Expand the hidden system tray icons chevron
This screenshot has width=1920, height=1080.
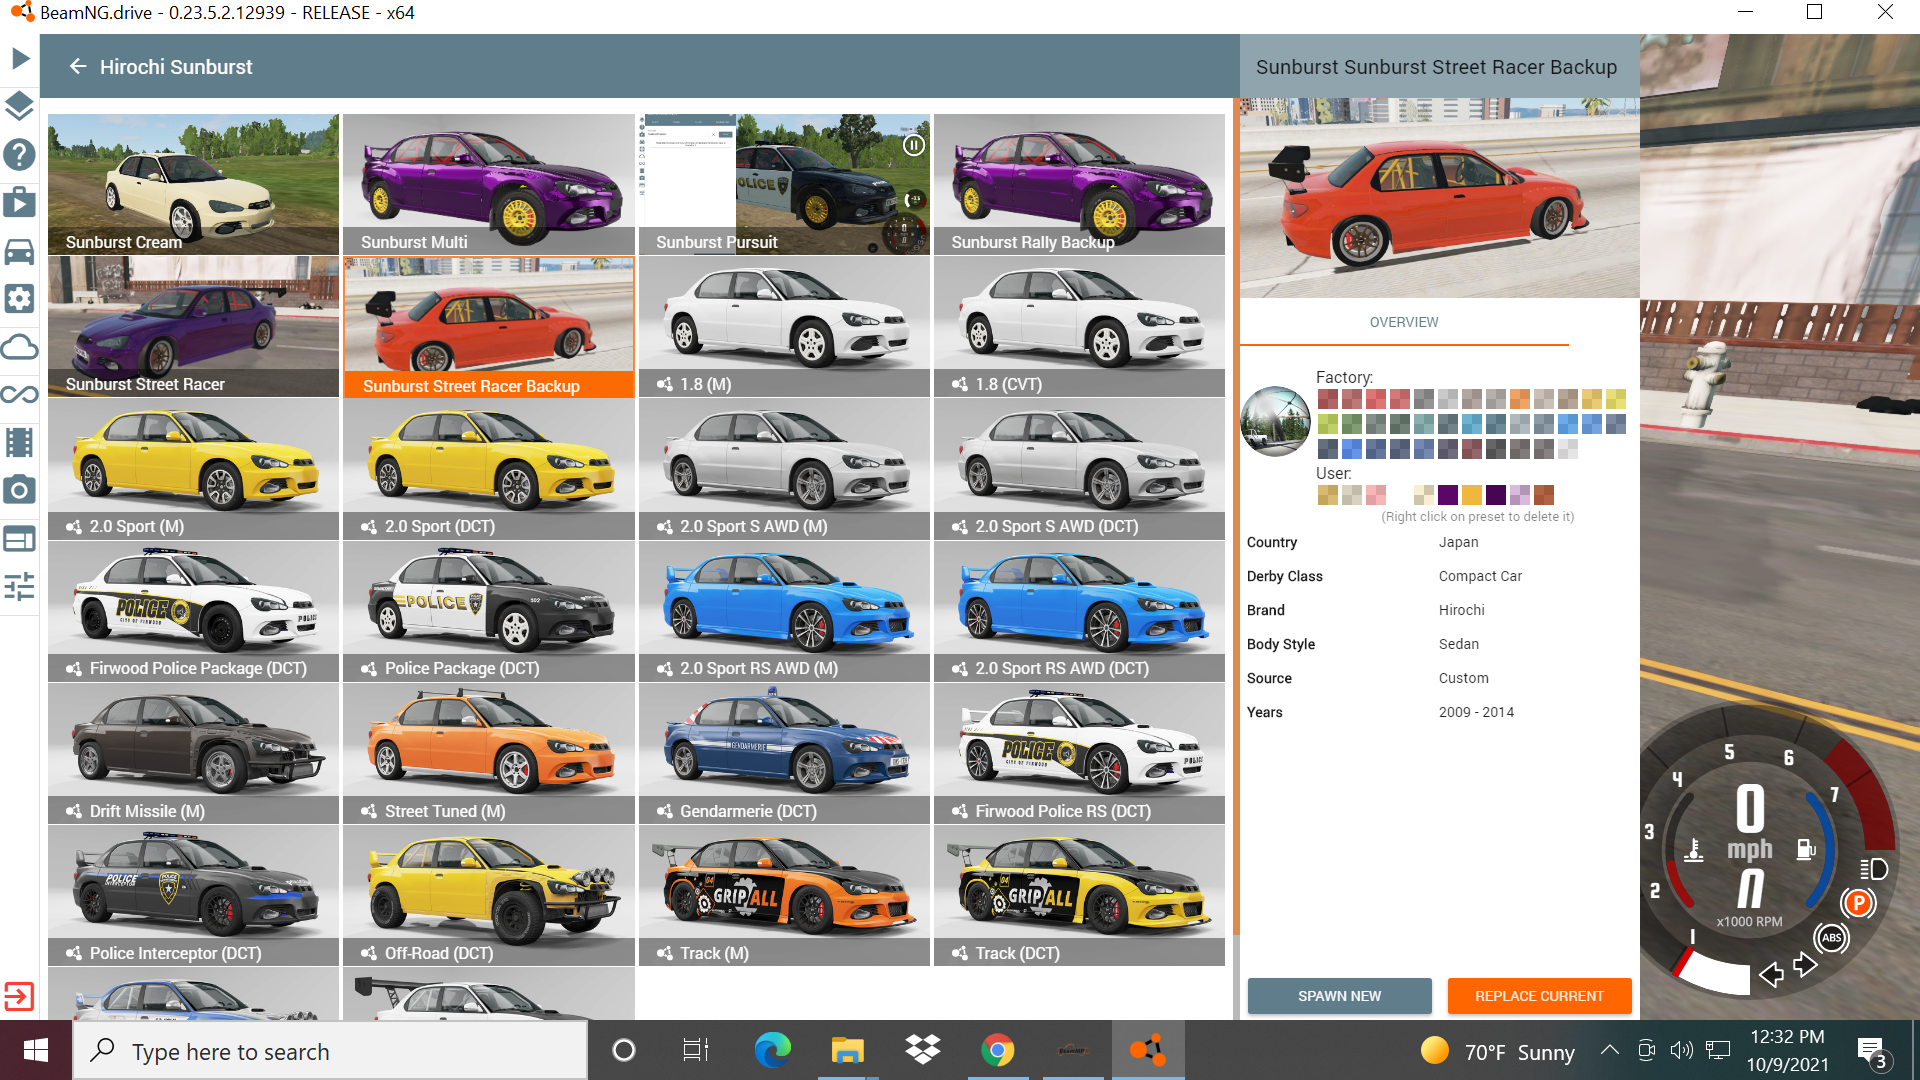pos(1609,1050)
